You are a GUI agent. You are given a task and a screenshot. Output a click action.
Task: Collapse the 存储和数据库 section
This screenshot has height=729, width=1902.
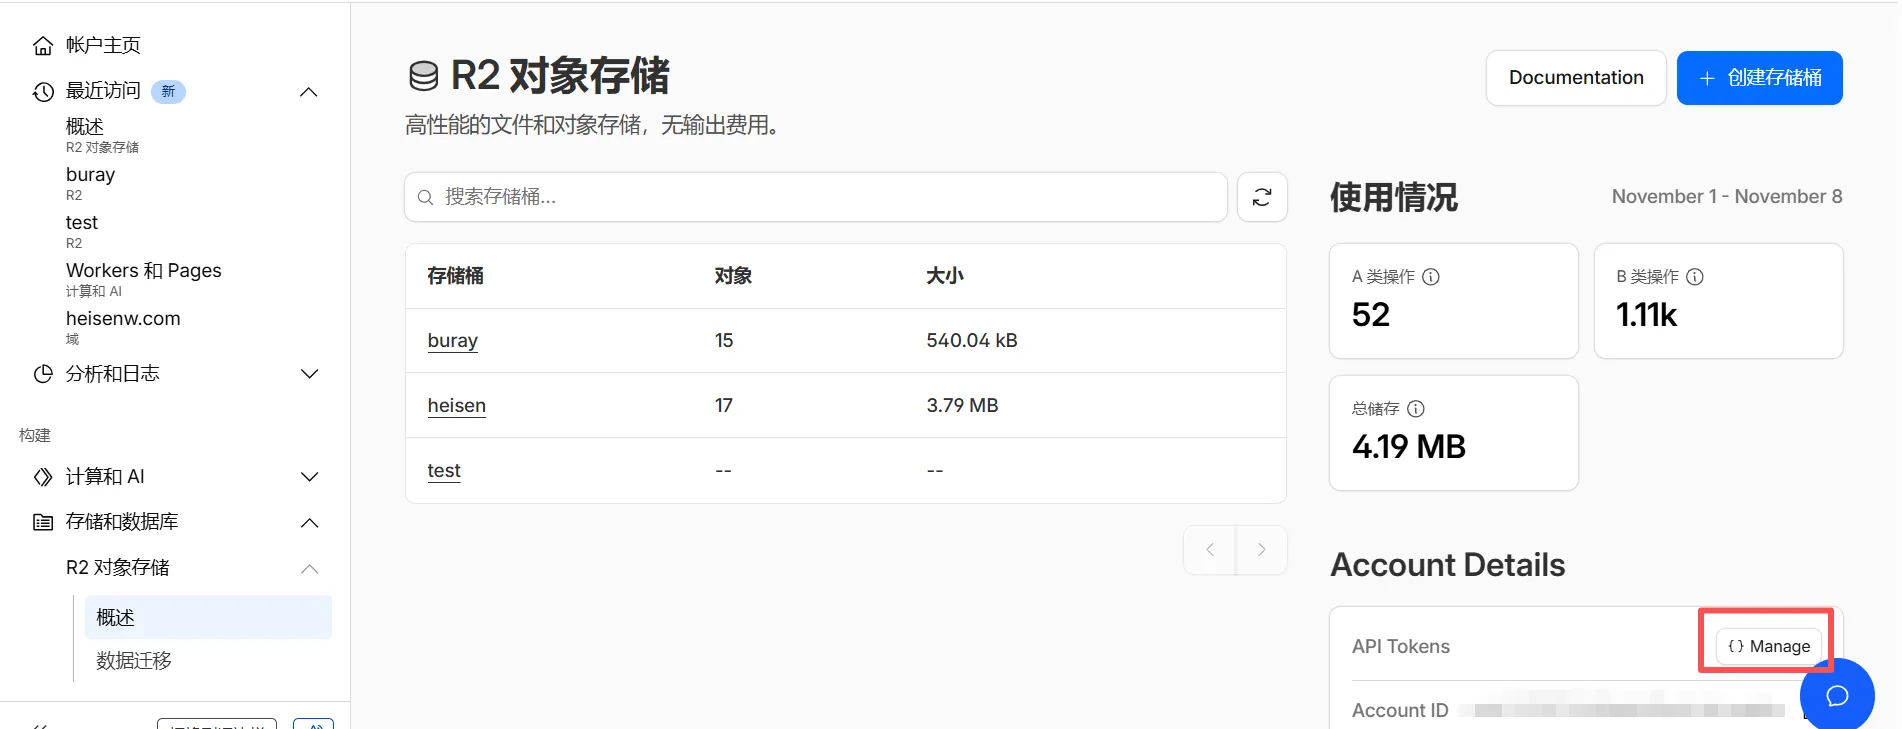coord(310,523)
